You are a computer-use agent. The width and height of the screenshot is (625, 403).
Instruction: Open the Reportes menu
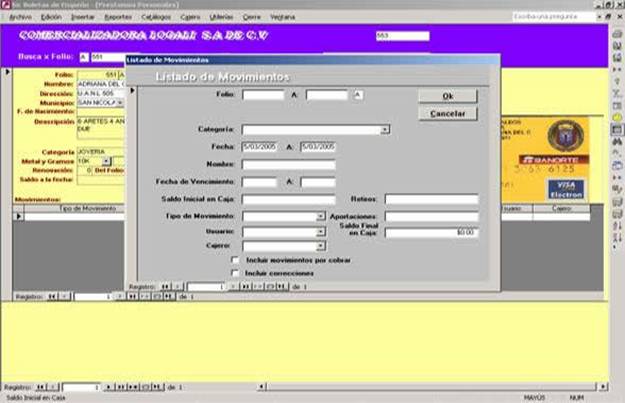tap(118, 17)
